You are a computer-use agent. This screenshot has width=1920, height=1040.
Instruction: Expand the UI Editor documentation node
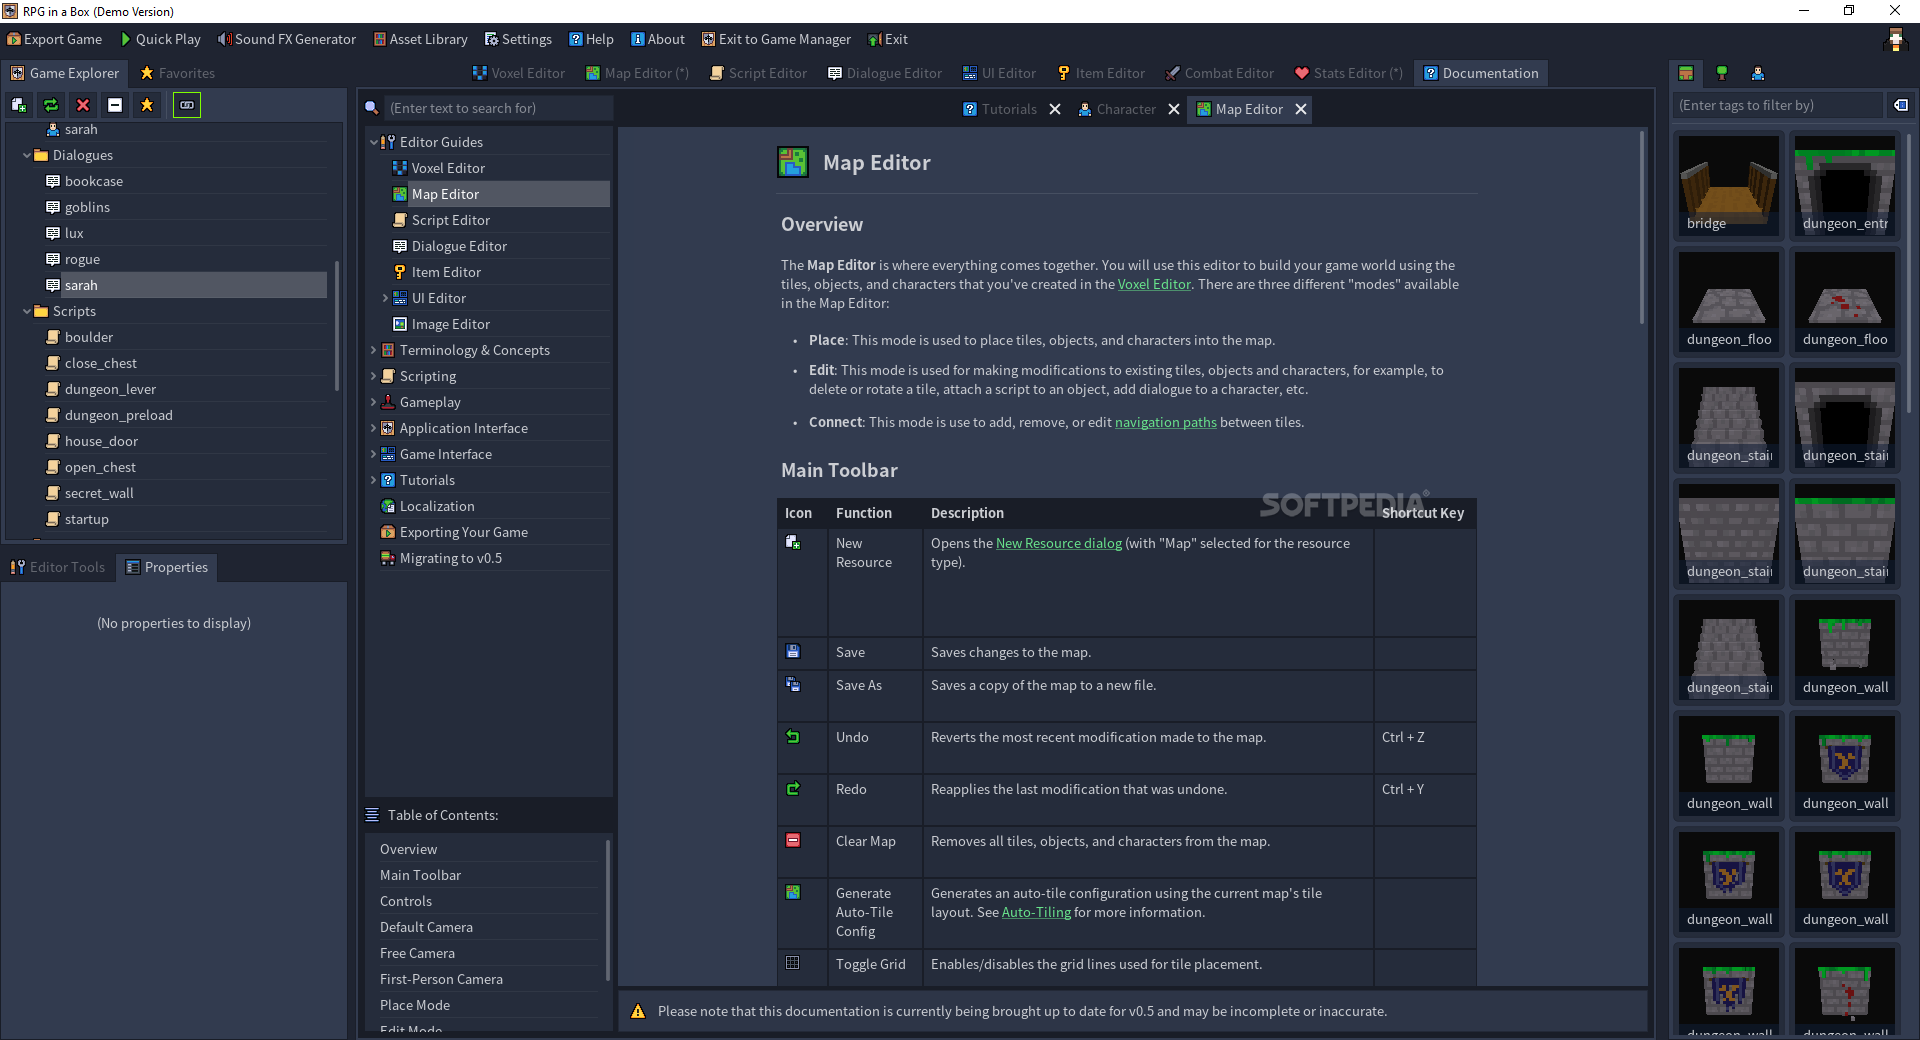tap(386, 298)
